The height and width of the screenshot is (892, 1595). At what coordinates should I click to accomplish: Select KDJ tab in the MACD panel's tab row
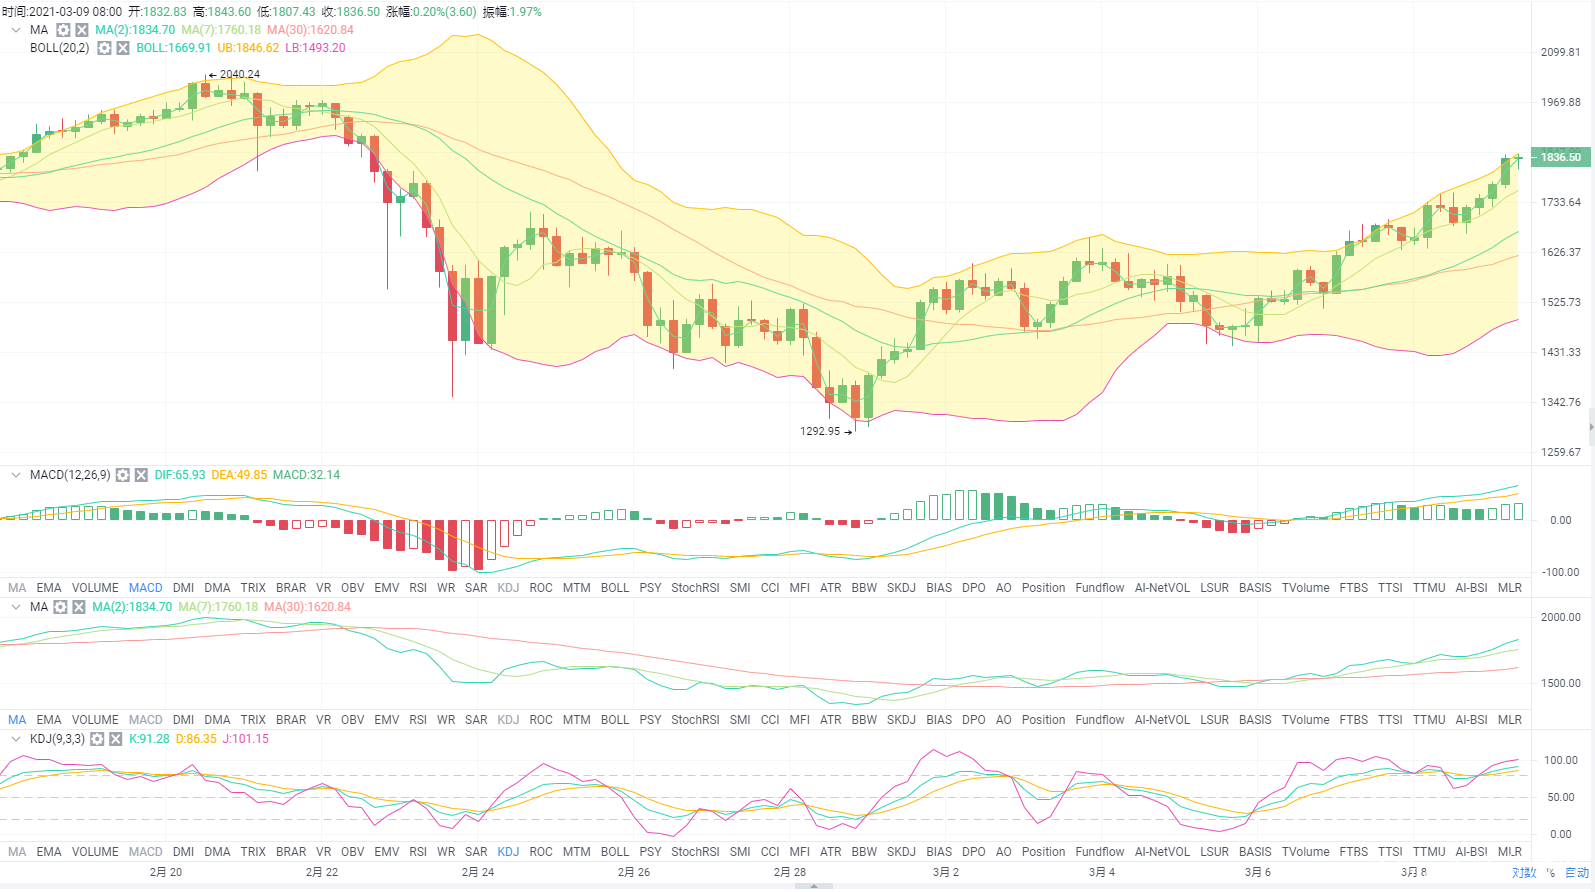point(508,588)
